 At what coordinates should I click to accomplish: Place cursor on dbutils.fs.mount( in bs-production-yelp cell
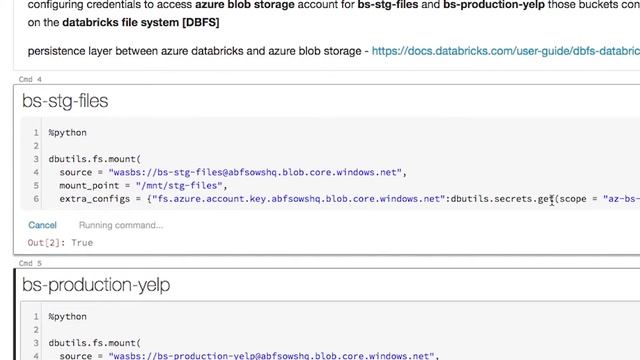pos(95,343)
